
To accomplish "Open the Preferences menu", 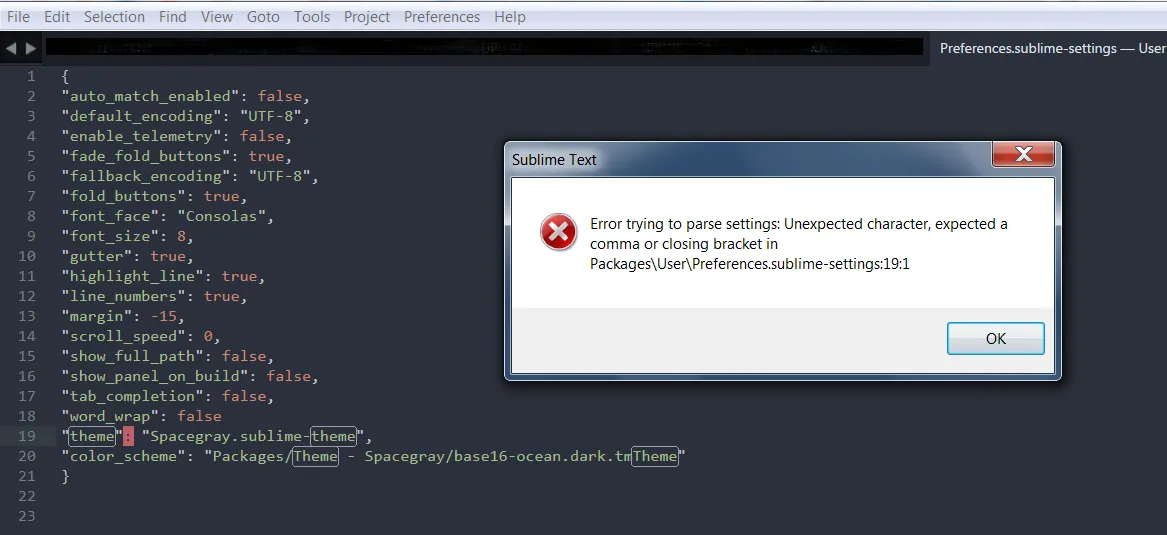I will (442, 16).
